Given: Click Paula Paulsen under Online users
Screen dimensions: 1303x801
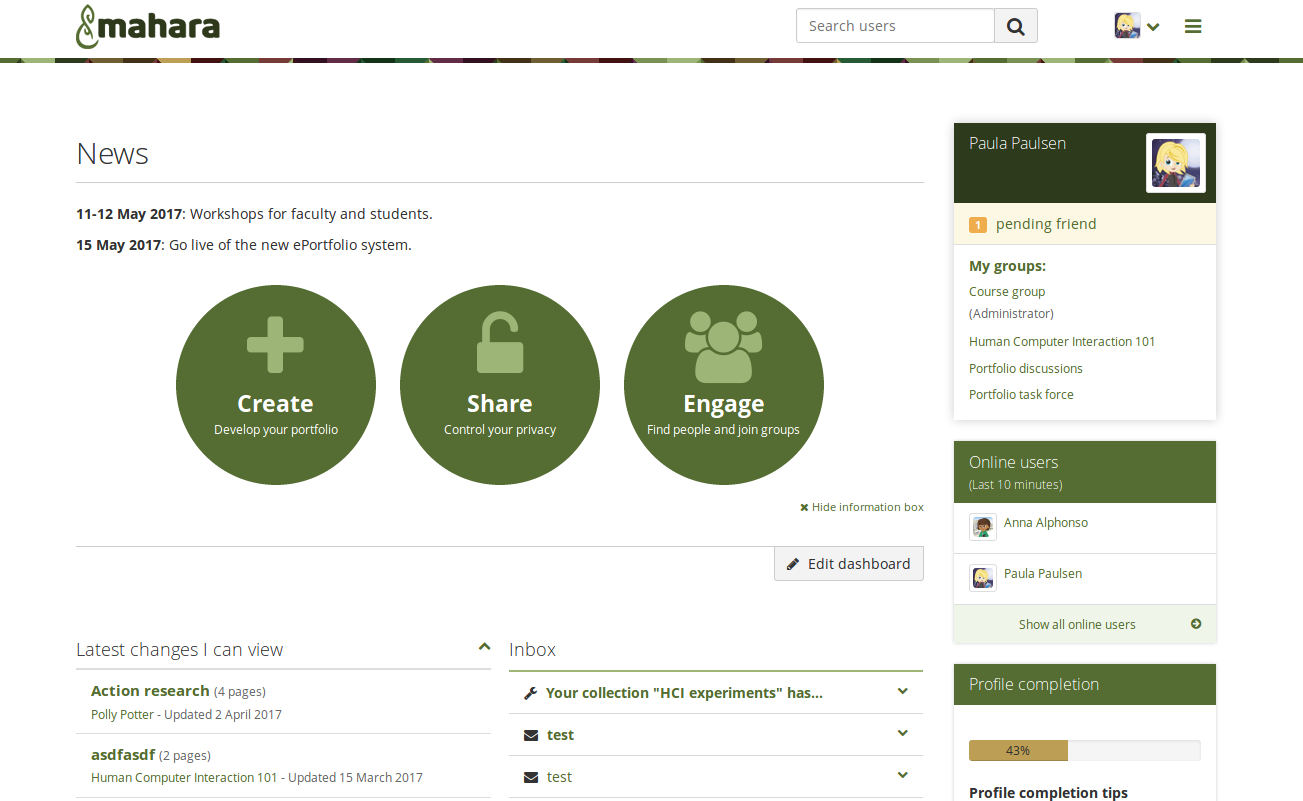Looking at the screenshot, I should (1043, 574).
